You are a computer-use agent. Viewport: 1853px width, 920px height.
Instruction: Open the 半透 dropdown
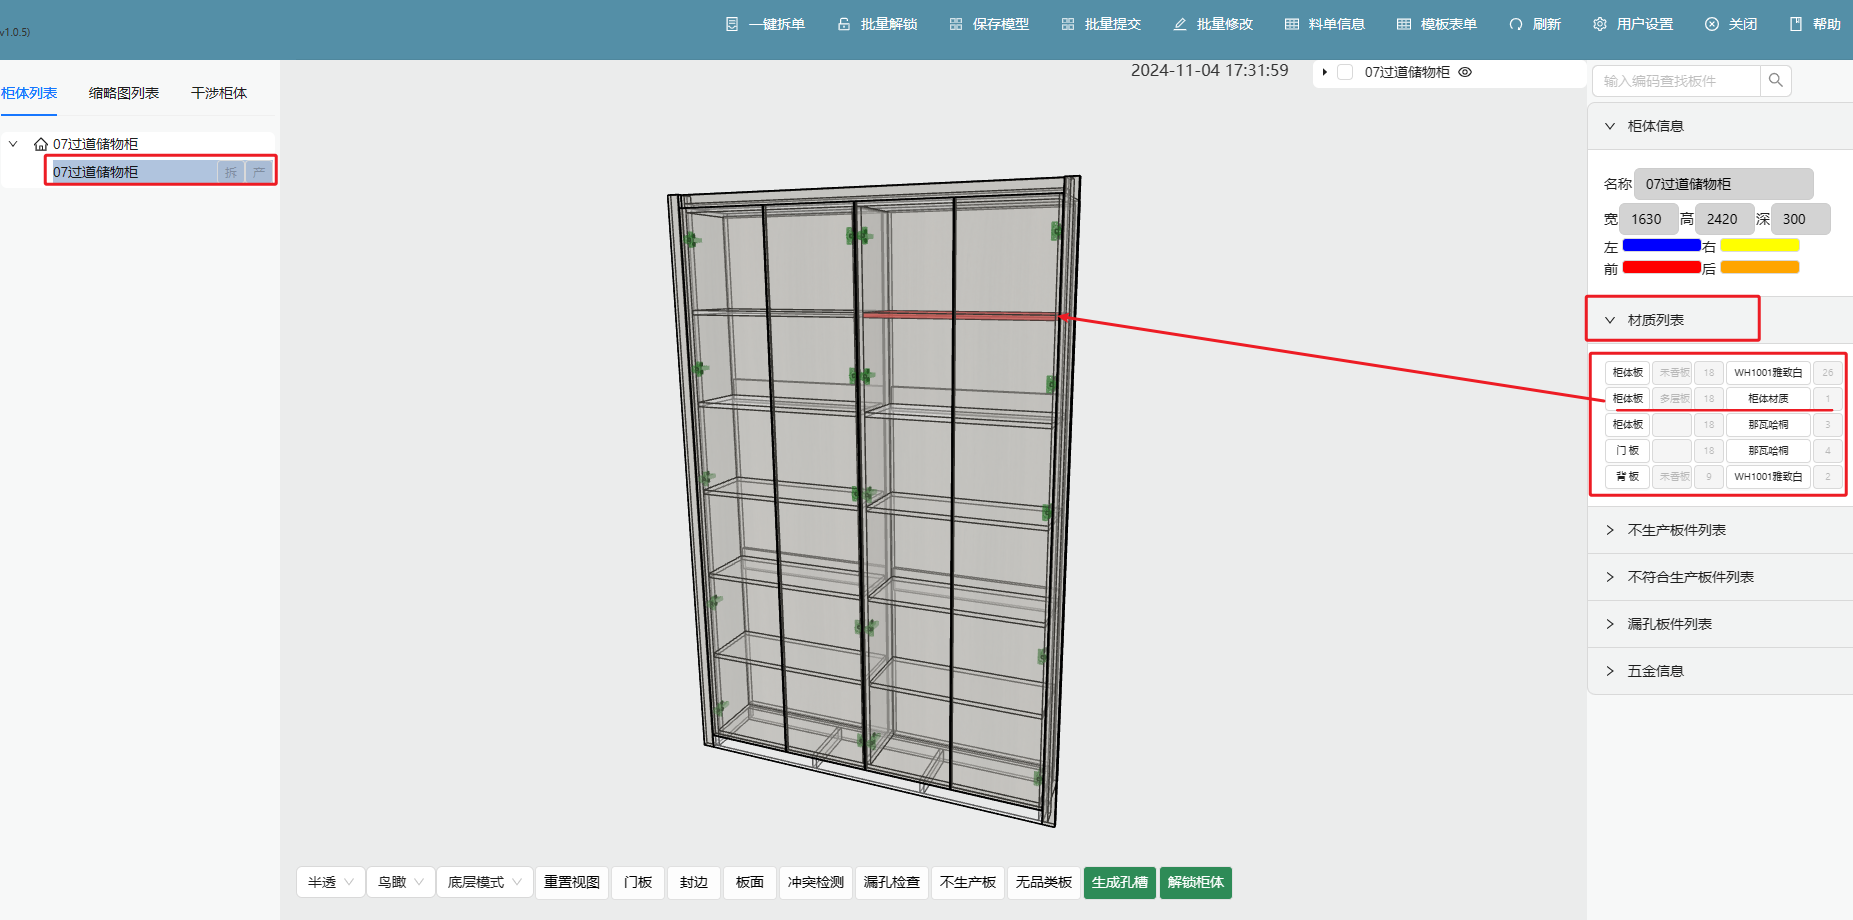tap(331, 882)
